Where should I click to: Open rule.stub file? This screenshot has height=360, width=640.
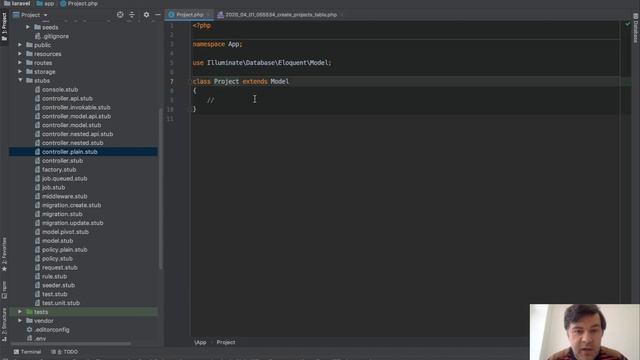pyautogui.click(x=54, y=276)
